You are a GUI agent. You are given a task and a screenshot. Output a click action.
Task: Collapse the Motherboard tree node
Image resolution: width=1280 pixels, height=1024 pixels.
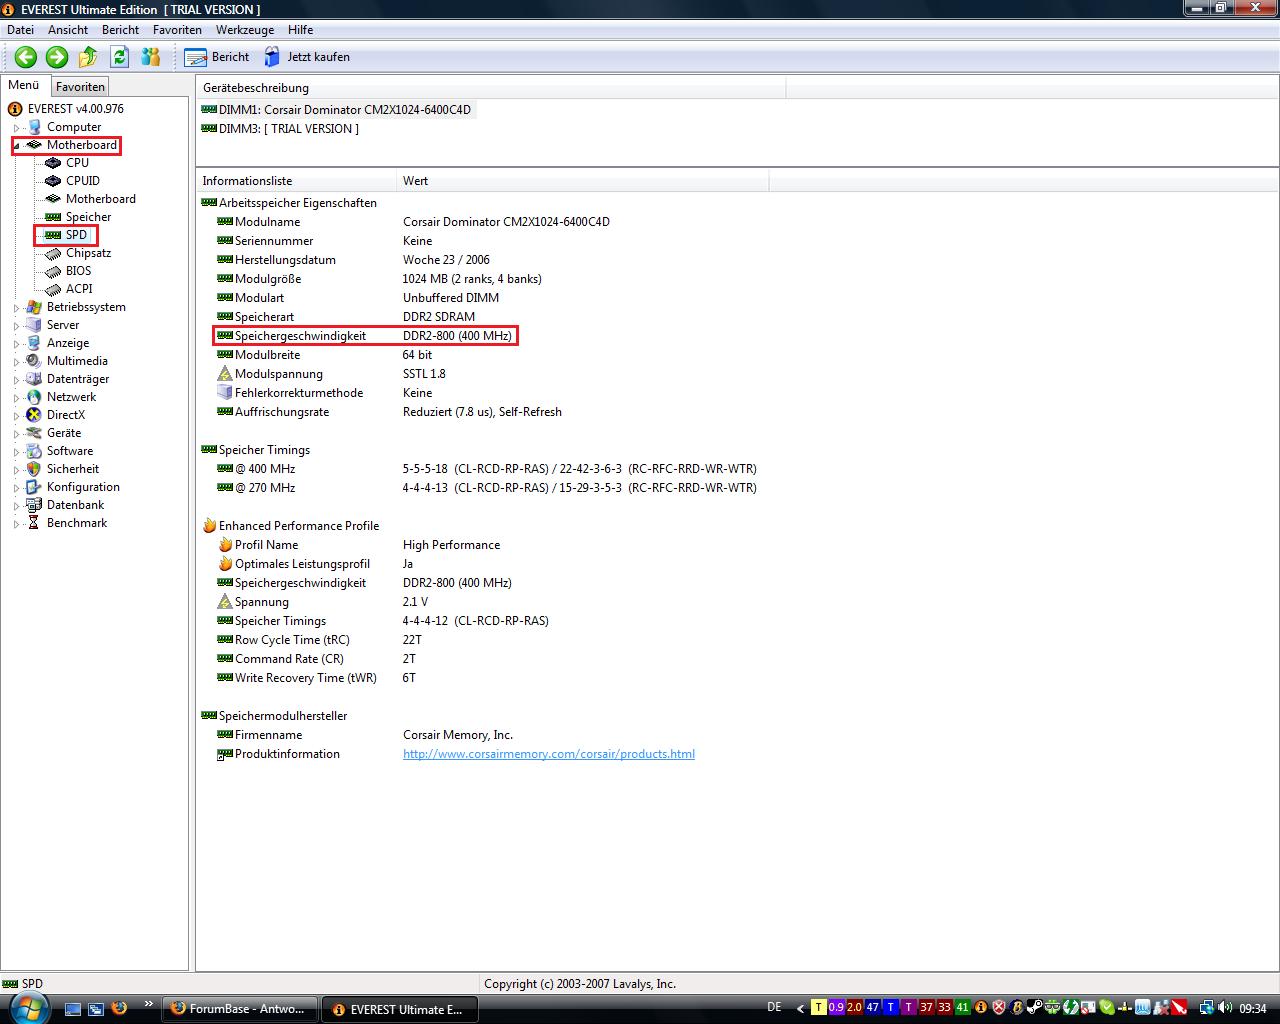[17, 146]
